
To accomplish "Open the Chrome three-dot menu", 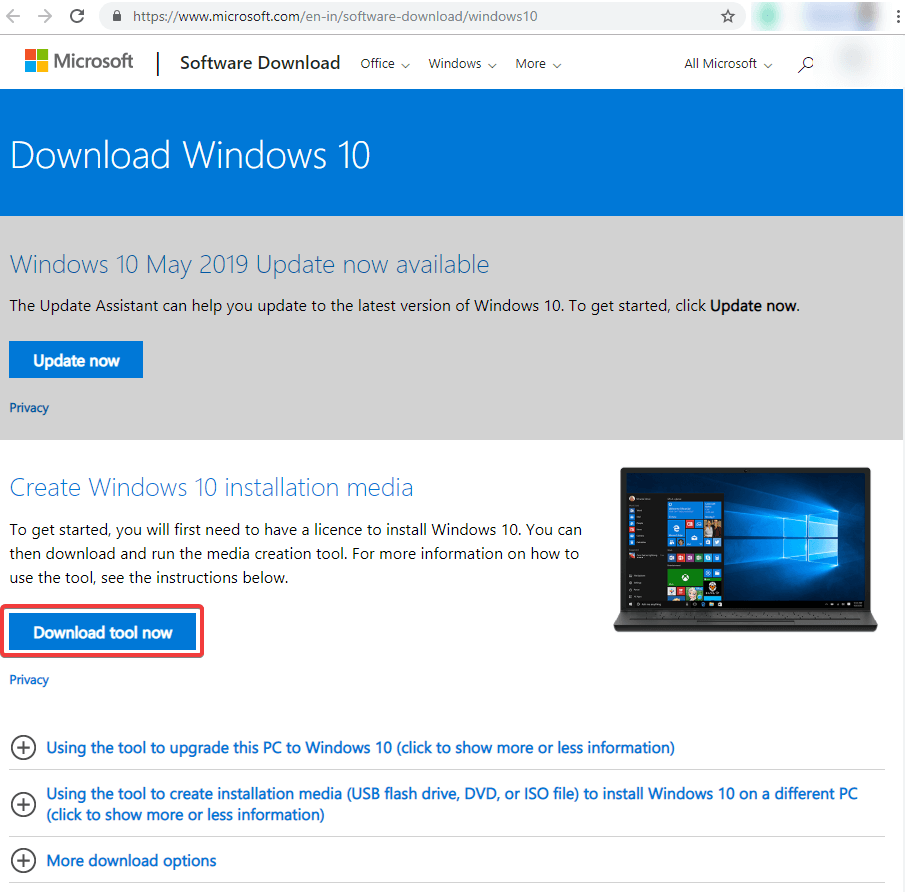I will pos(898,16).
